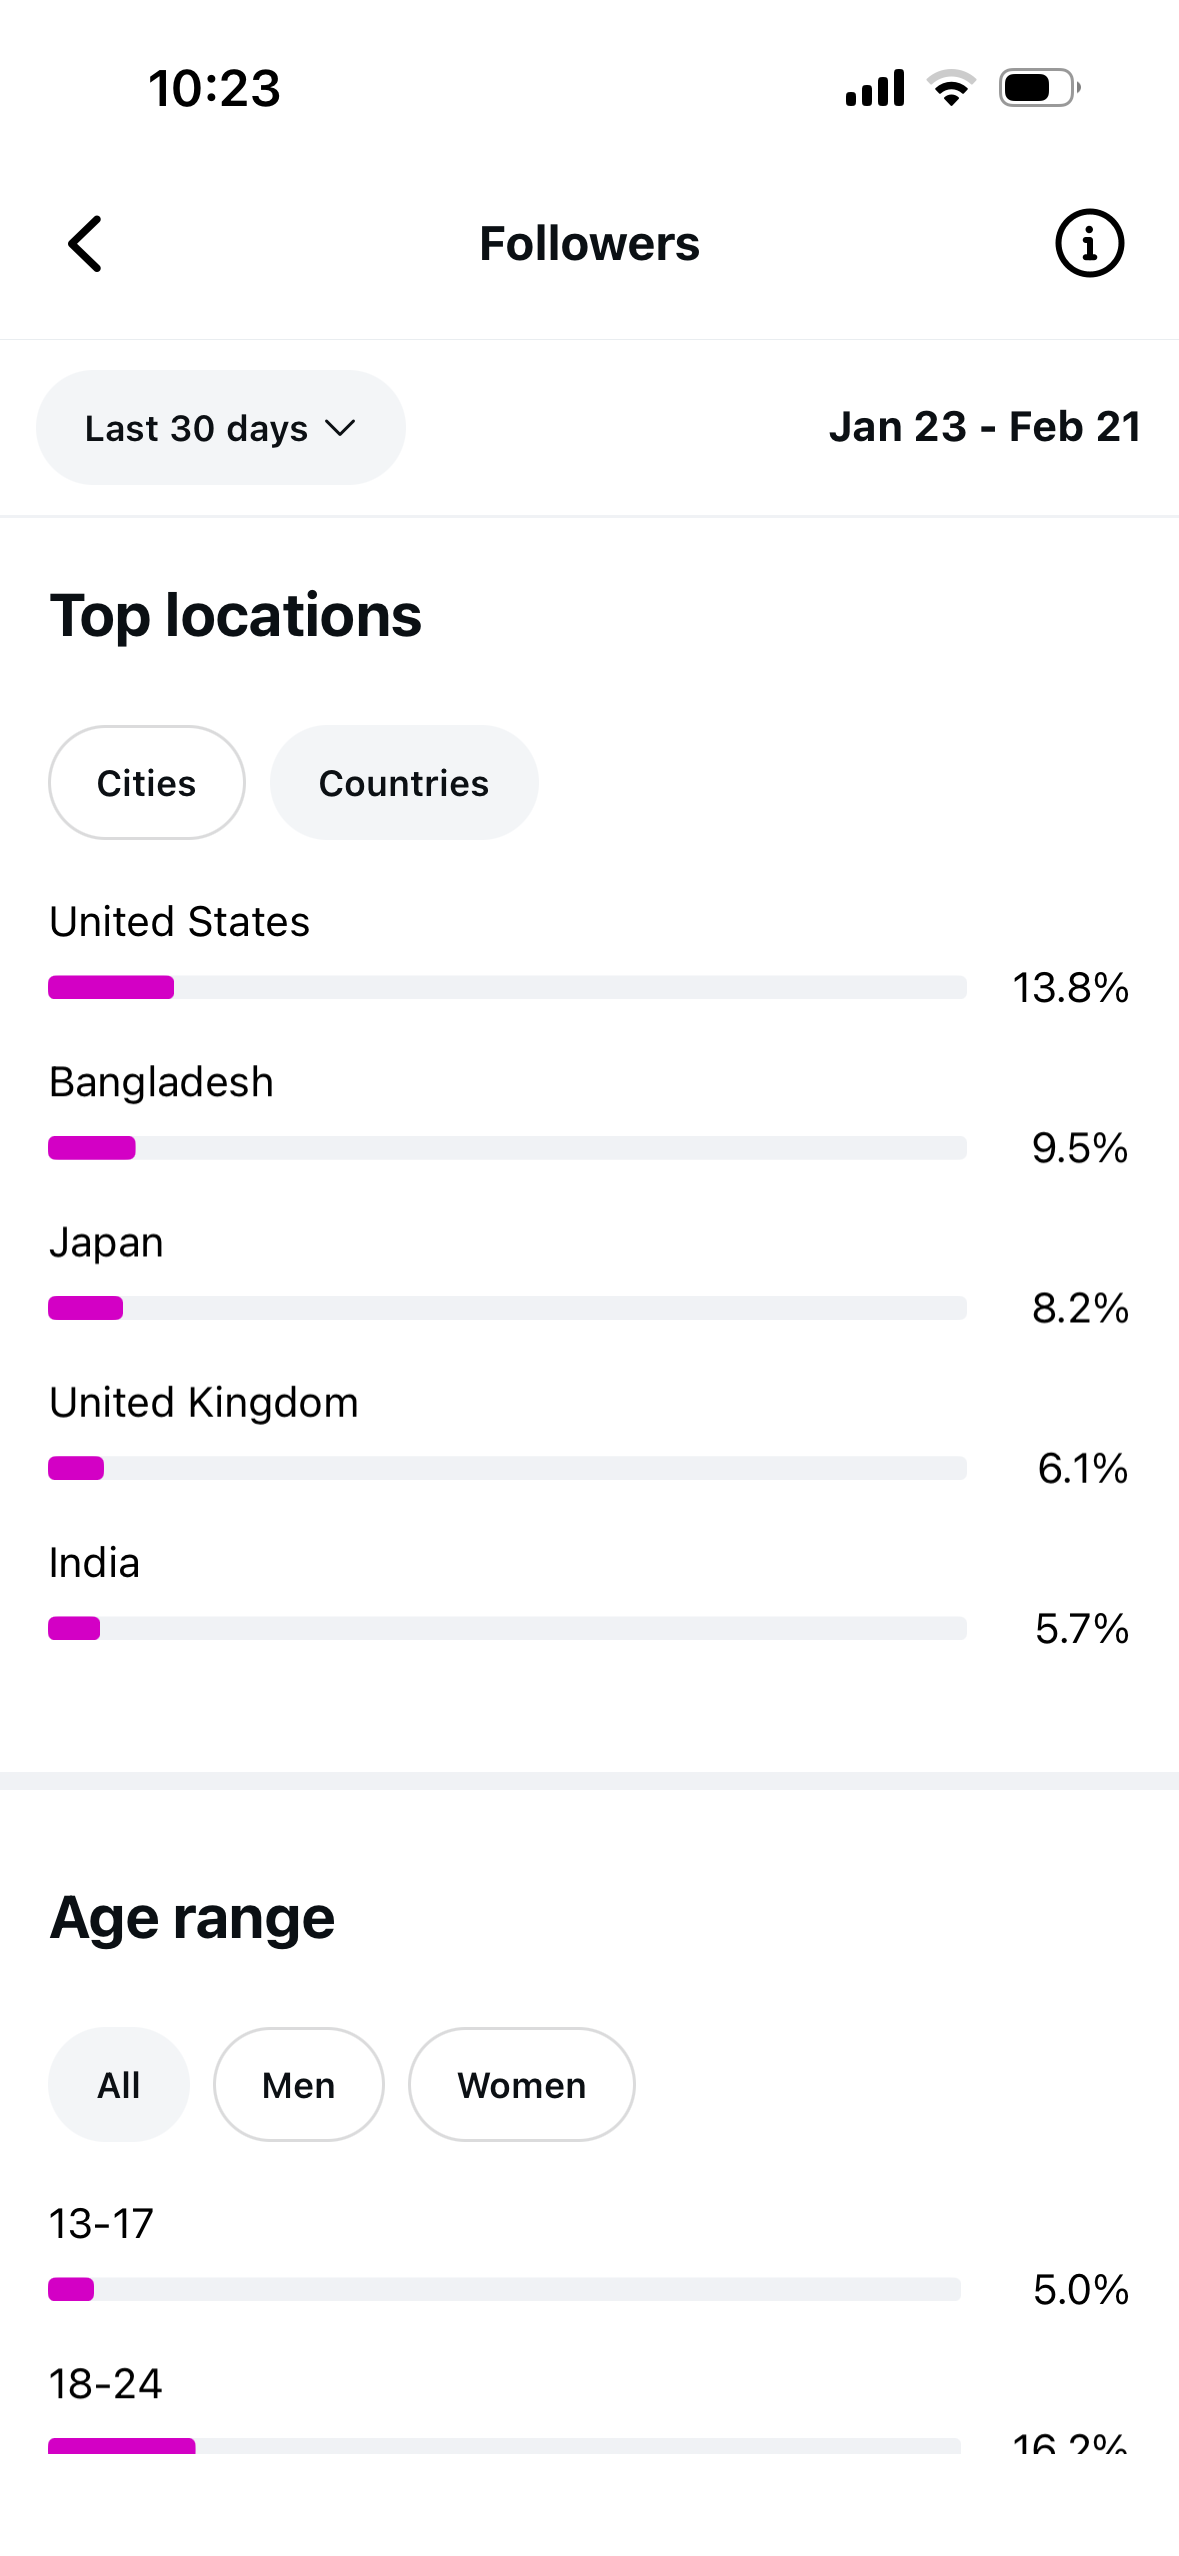Image resolution: width=1179 pixels, height=2556 pixels.
Task: Tap the battery status icon
Action: [1040, 88]
